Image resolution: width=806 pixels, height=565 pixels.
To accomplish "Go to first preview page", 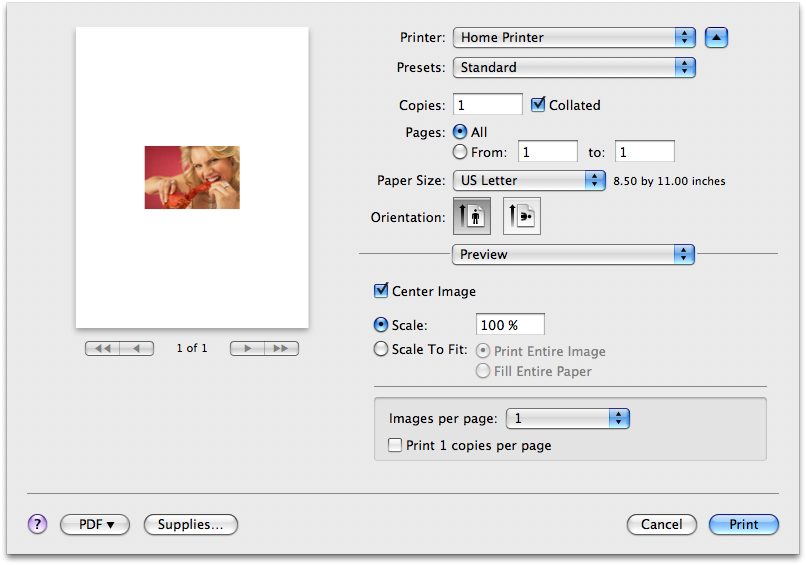I will click(x=103, y=348).
